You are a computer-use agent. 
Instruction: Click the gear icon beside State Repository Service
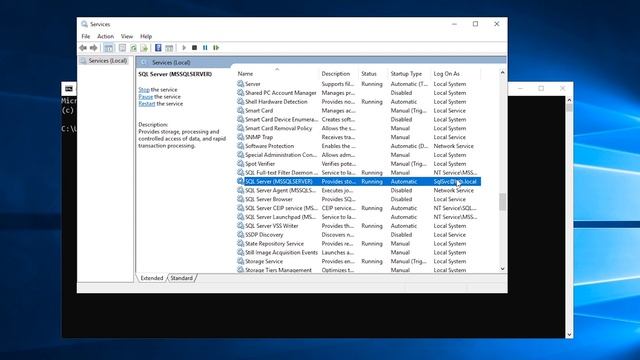[x=240, y=243]
